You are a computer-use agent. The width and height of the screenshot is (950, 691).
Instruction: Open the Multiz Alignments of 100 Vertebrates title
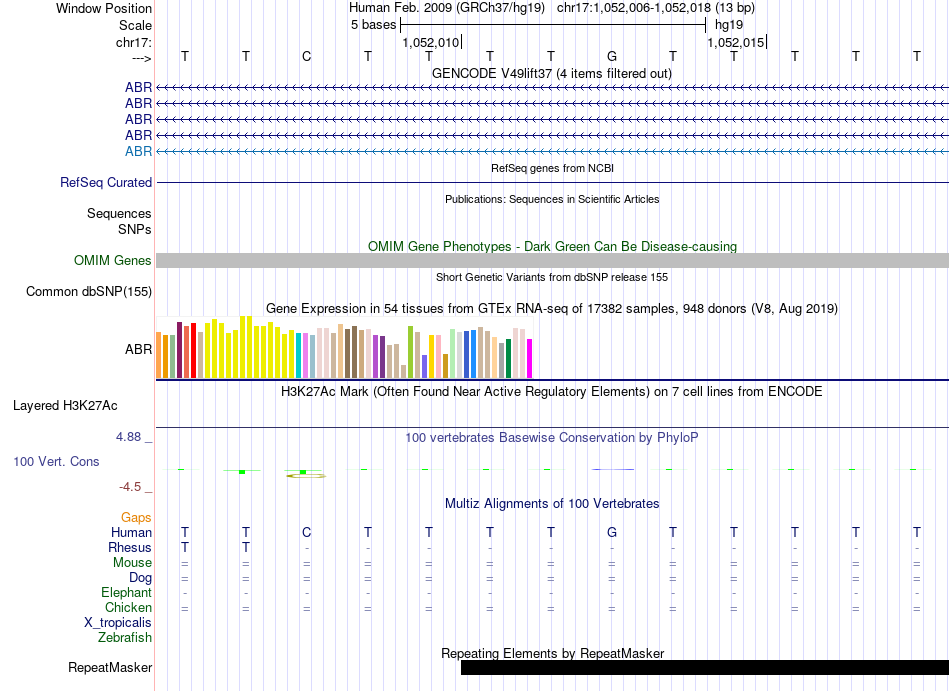552,503
